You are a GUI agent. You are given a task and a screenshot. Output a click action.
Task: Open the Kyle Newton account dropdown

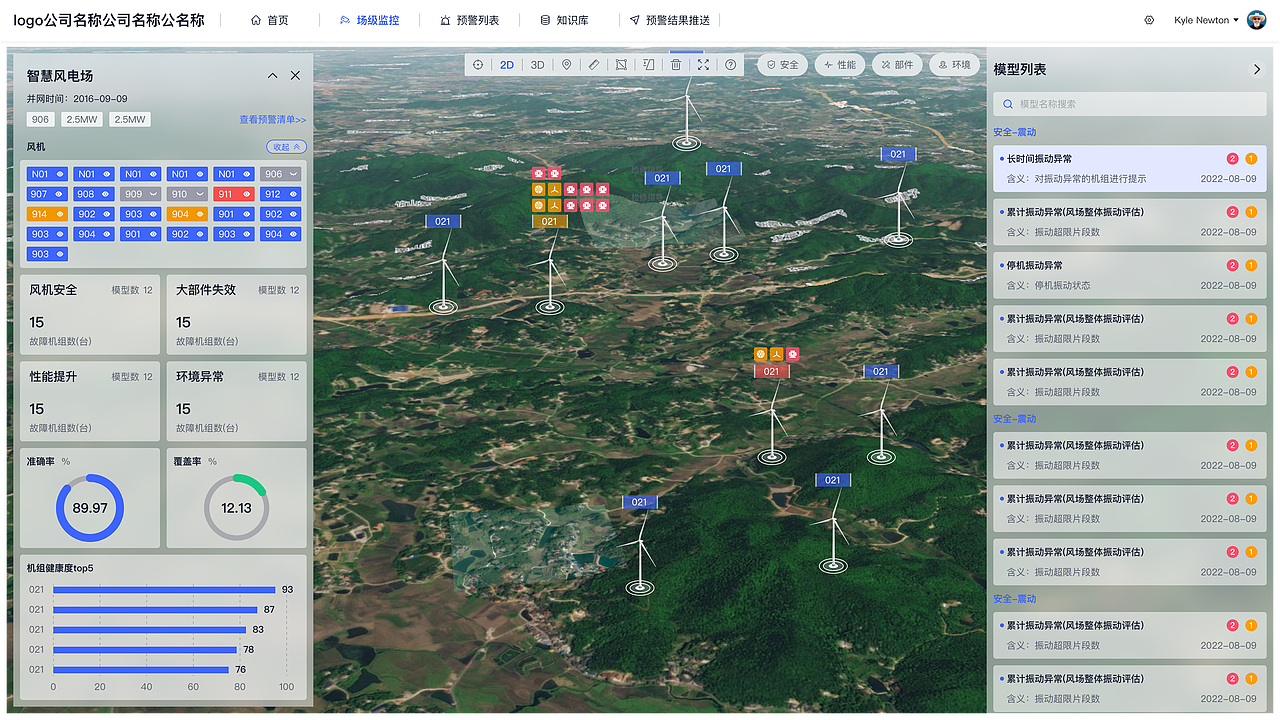(1206, 20)
